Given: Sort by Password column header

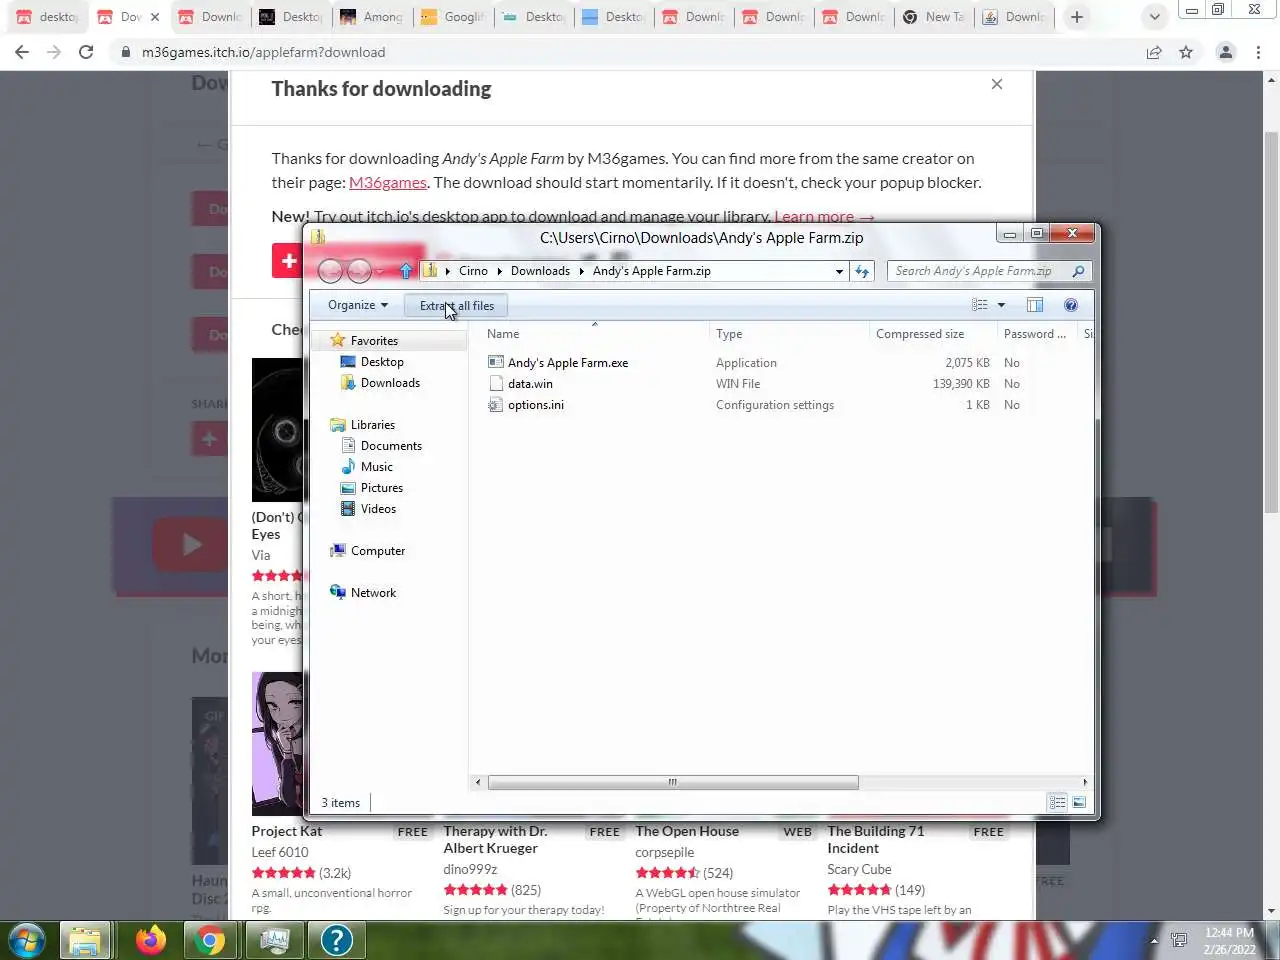Looking at the screenshot, I should pos(1035,334).
